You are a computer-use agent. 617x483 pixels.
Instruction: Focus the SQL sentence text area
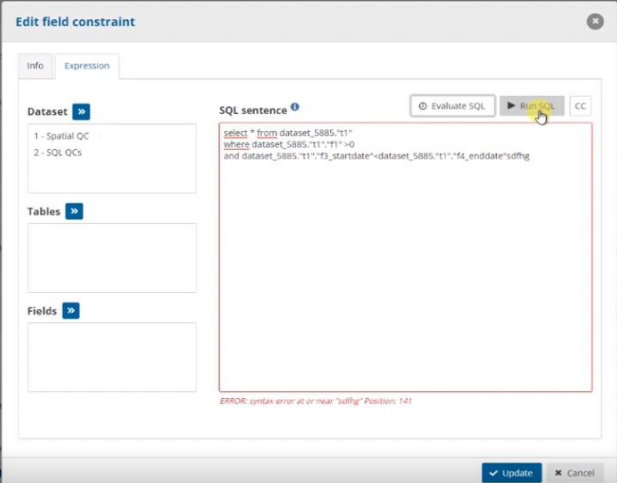[405, 280]
